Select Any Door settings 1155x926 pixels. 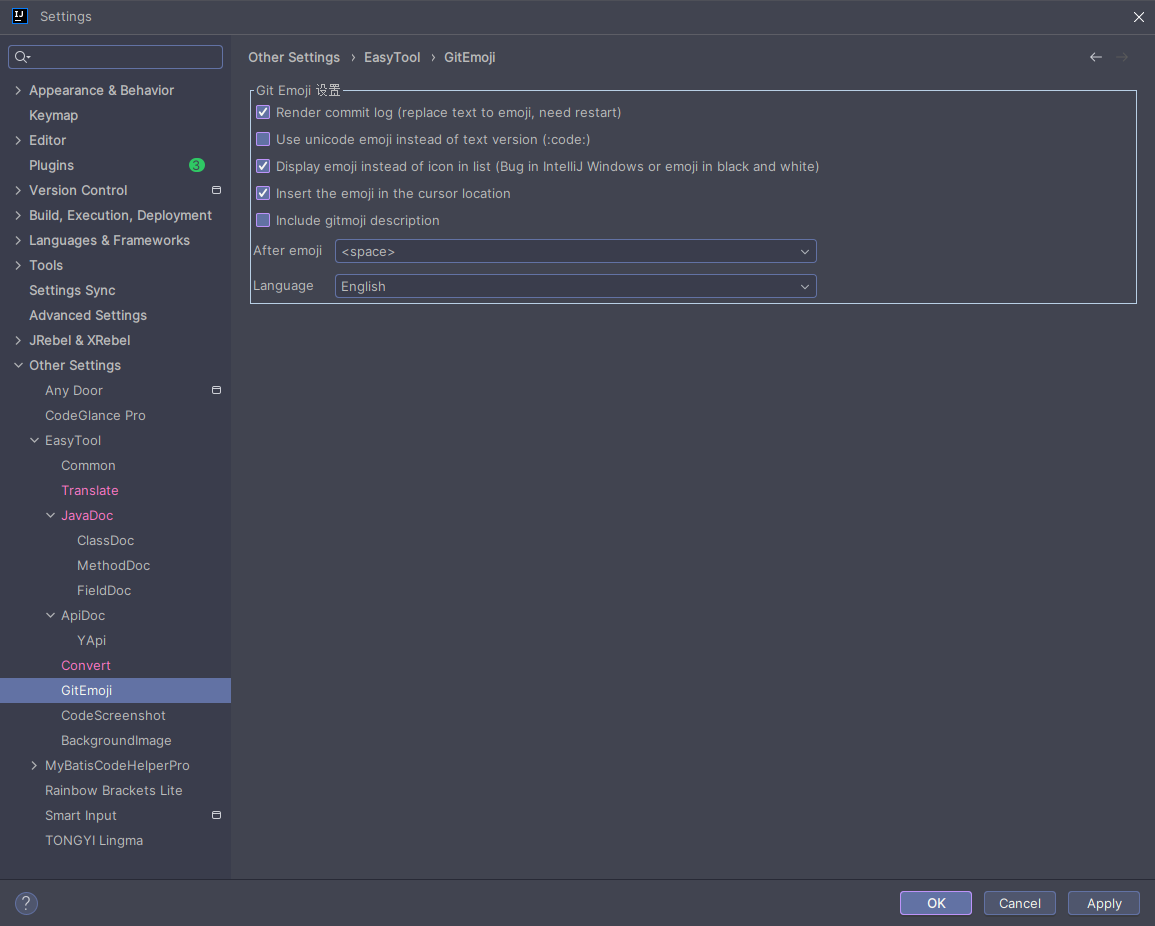(x=74, y=390)
